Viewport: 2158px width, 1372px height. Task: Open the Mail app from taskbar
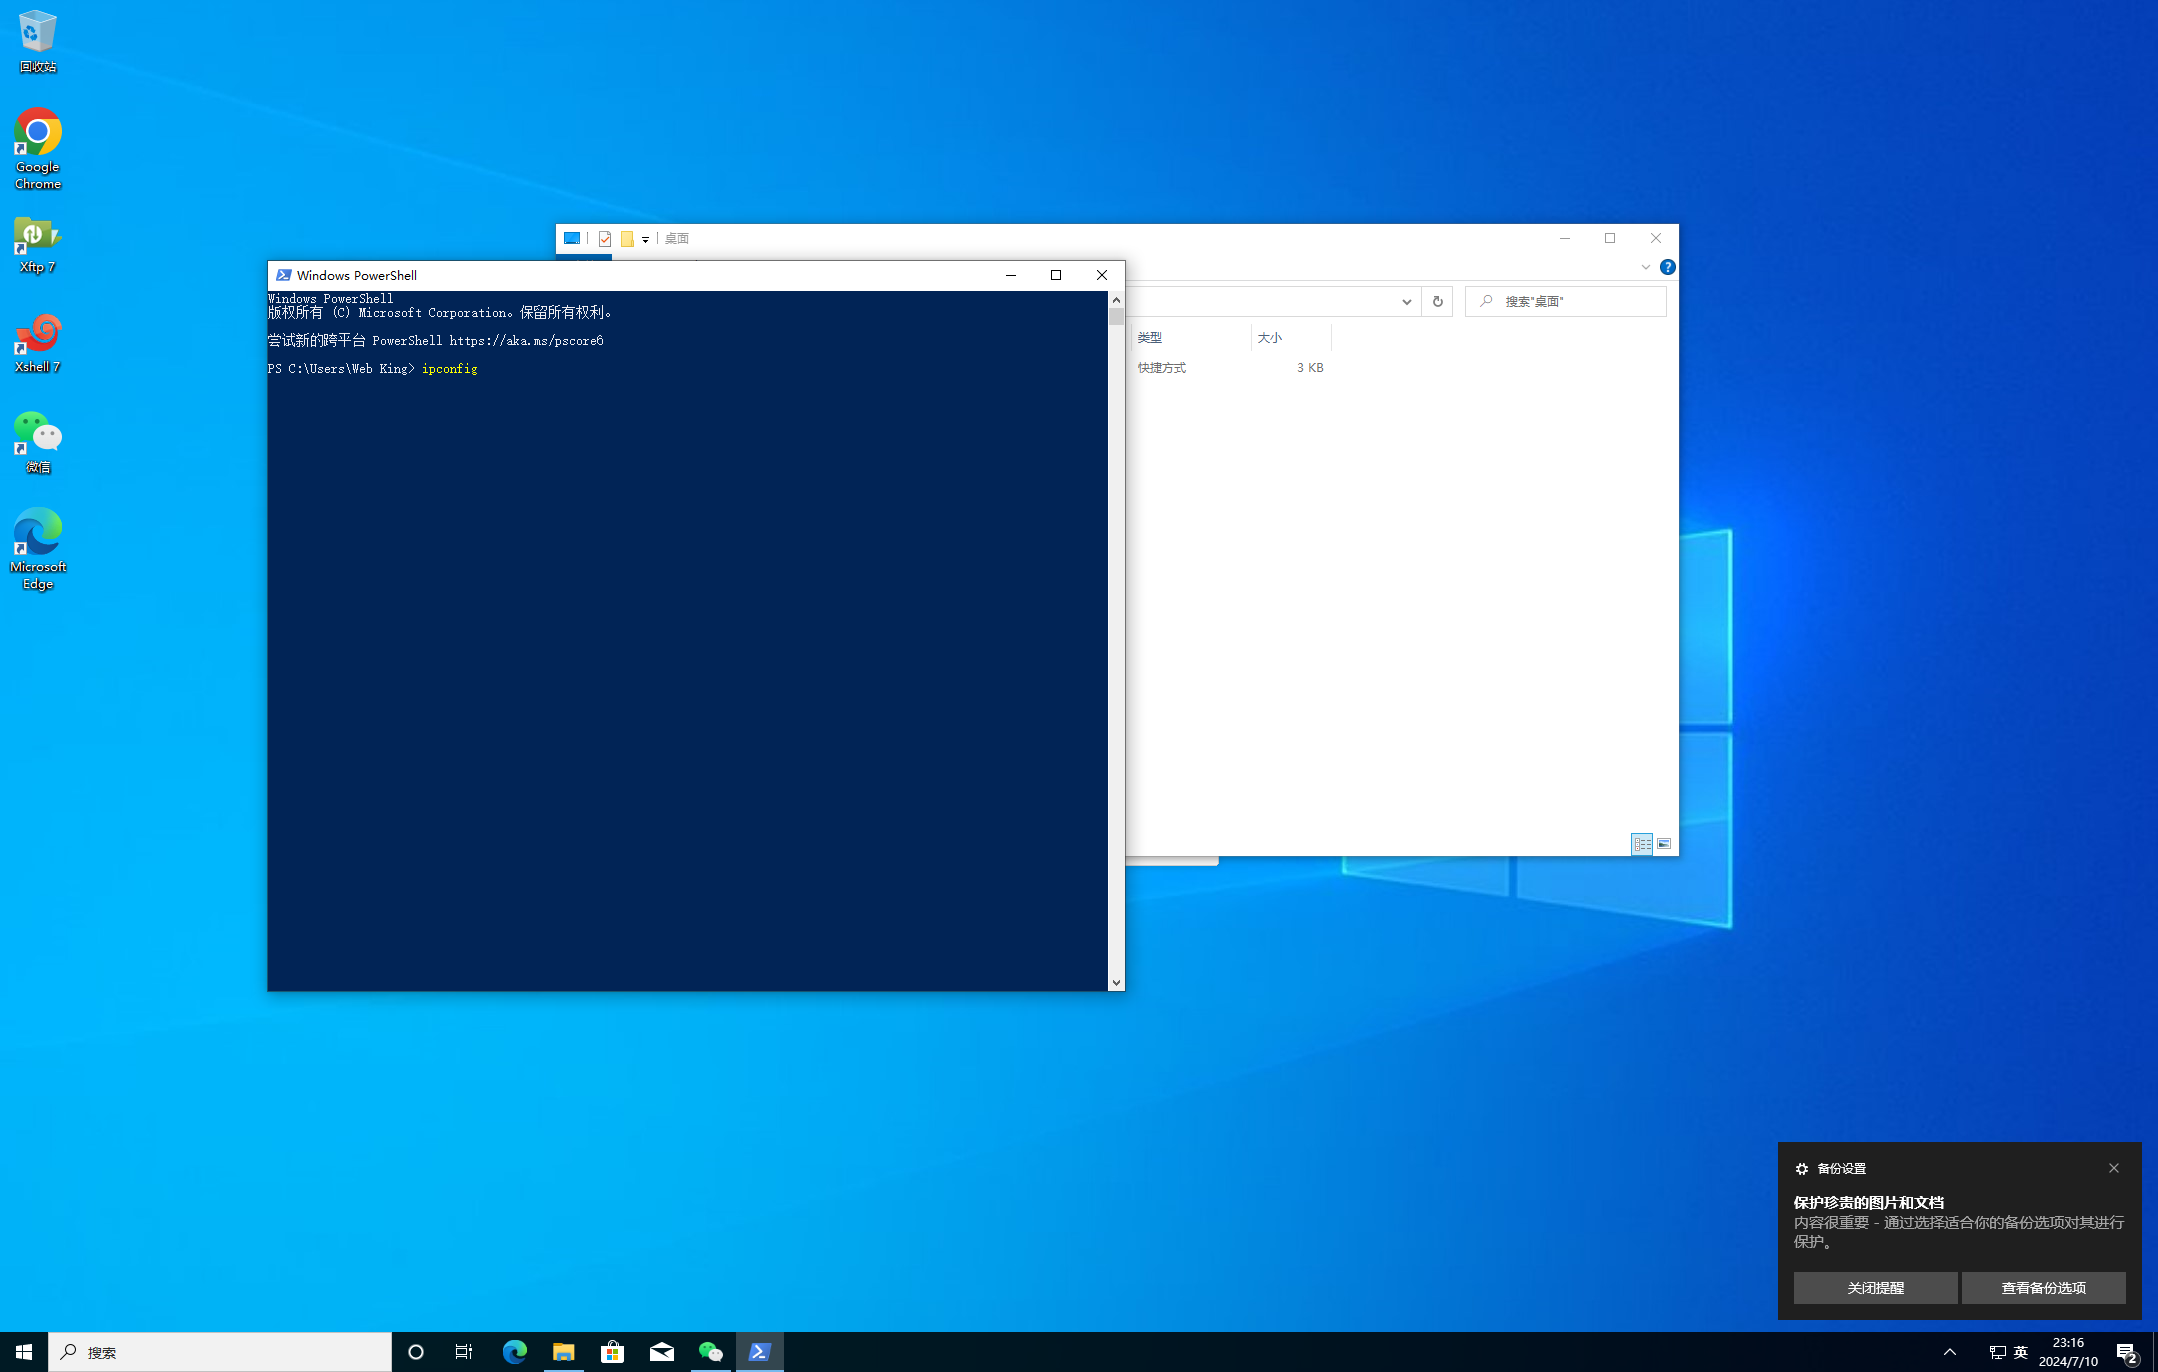tap(661, 1352)
